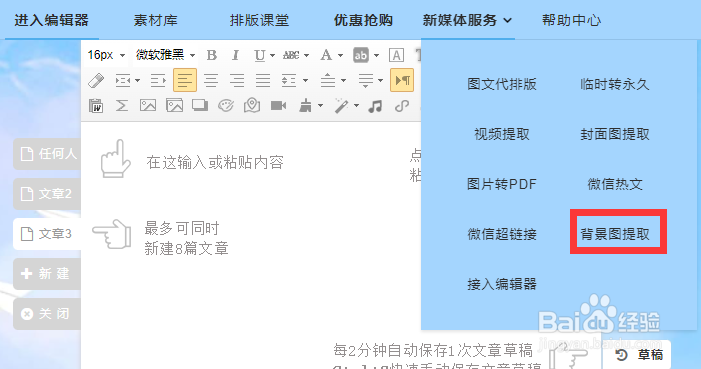
Task: Select 视频提取 from the services menu
Action: [502, 134]
